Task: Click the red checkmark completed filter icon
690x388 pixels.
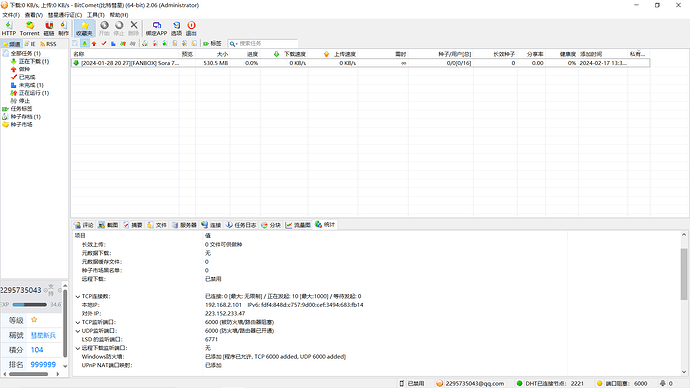Action: coord(104,44)
